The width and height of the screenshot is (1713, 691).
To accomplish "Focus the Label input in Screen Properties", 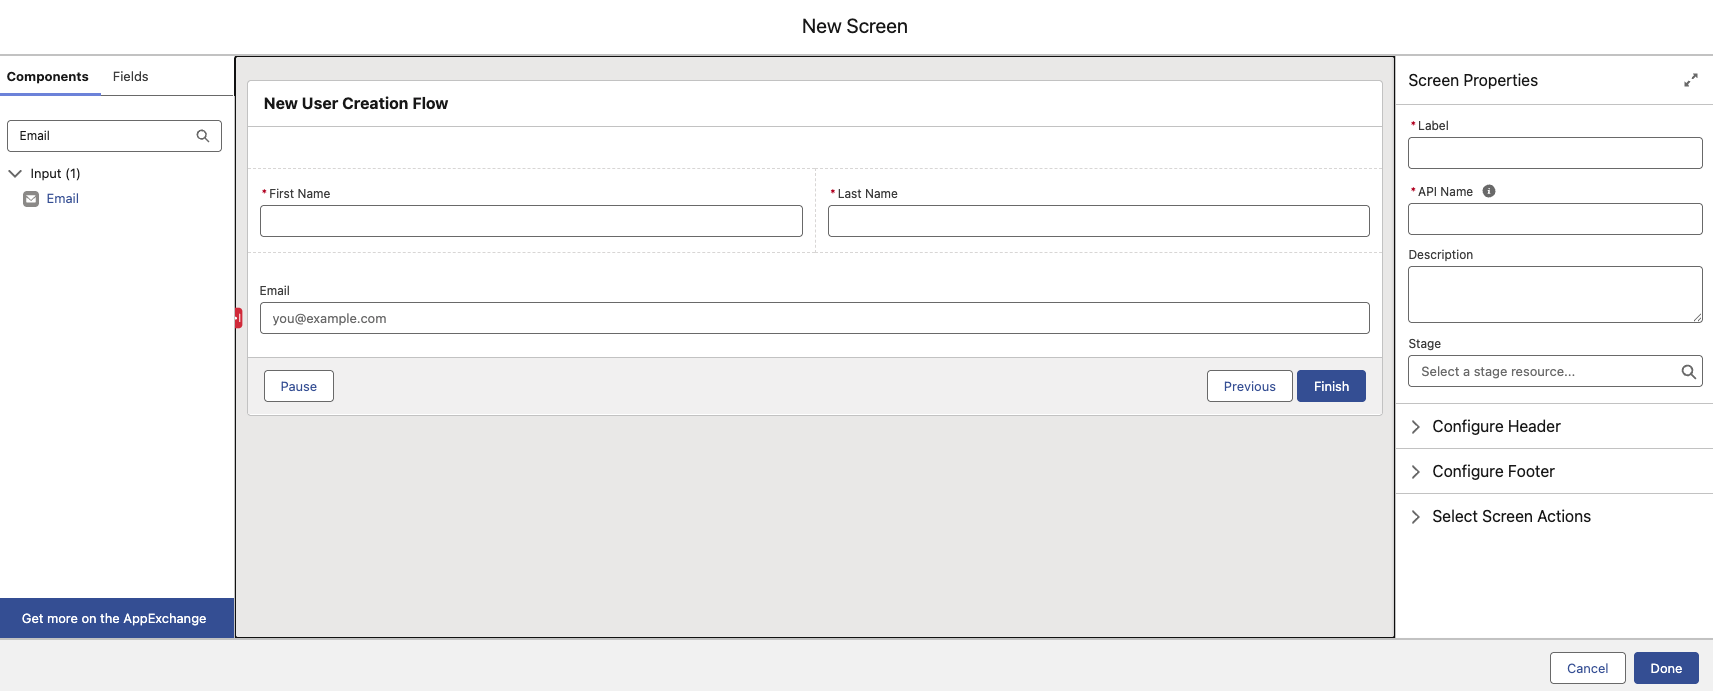I will click(1554, 153).
